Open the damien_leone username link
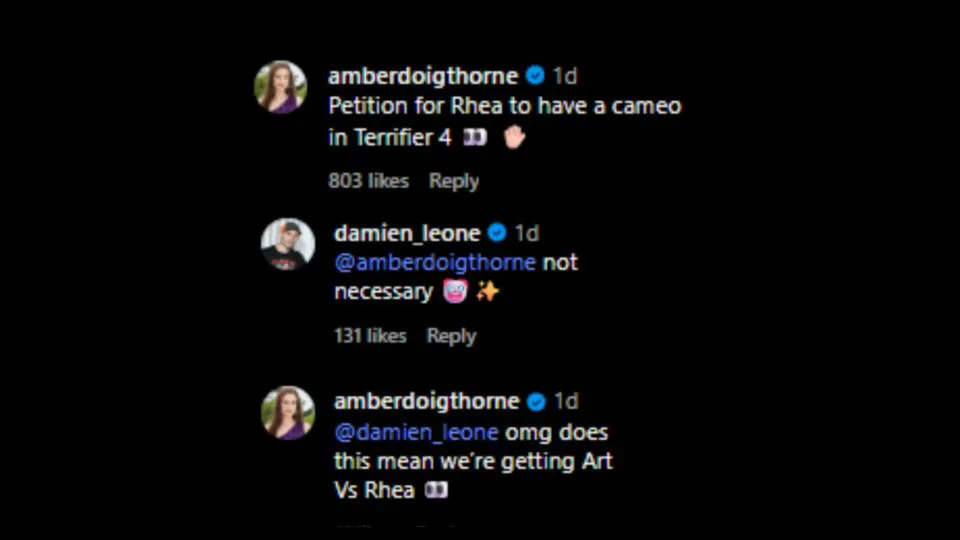This screenshot has width=960, height=540. [x=409, y=233]
